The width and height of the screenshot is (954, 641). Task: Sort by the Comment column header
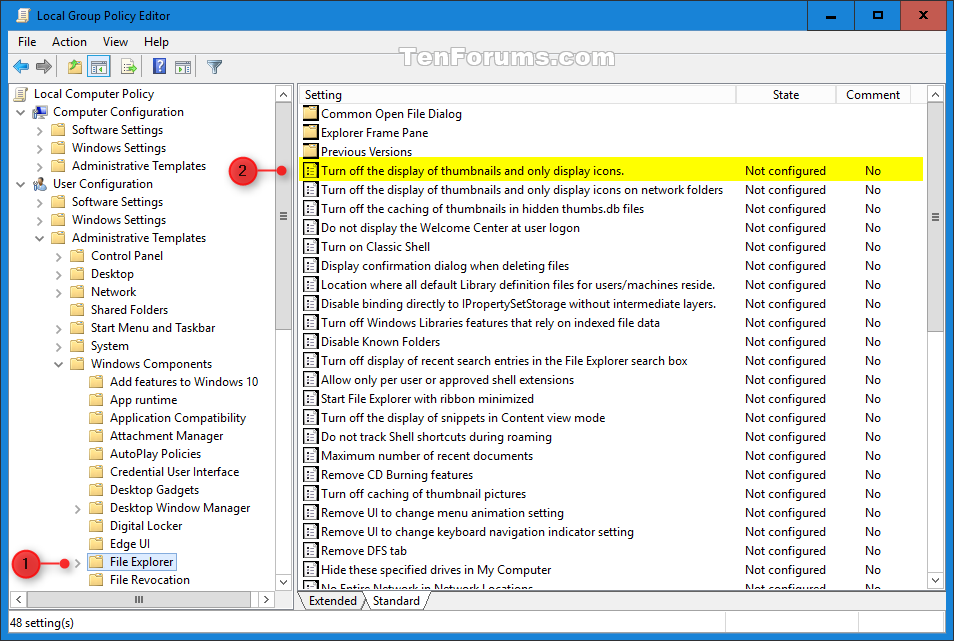pos(872,94)
